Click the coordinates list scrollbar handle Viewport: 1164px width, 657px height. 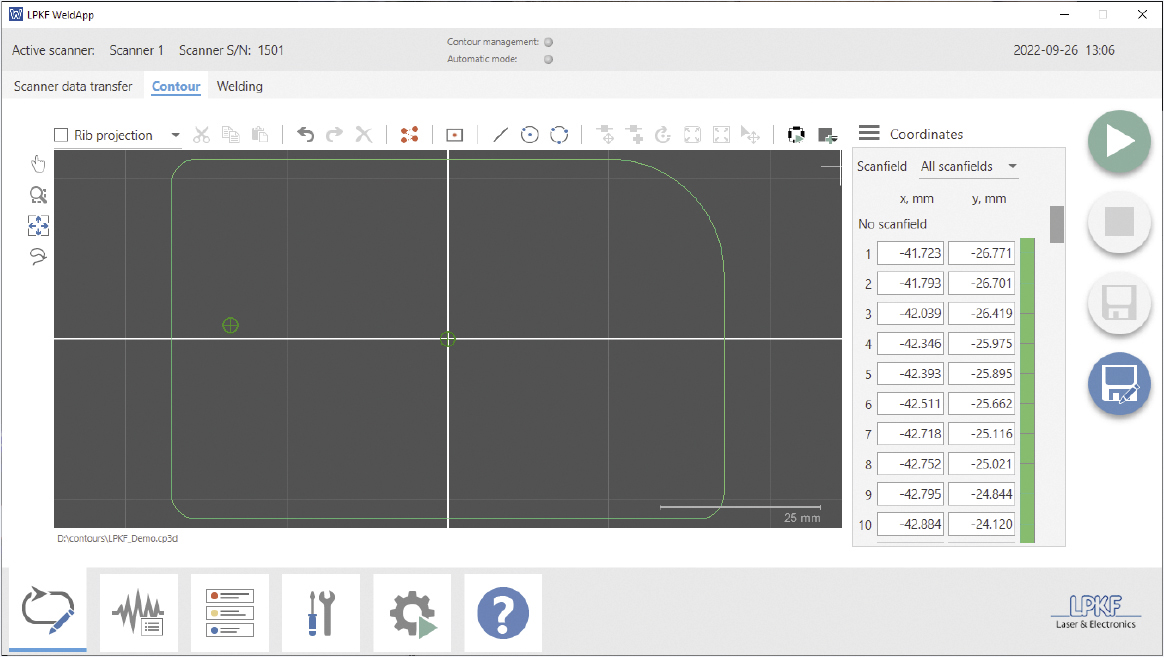[1056, 224]
